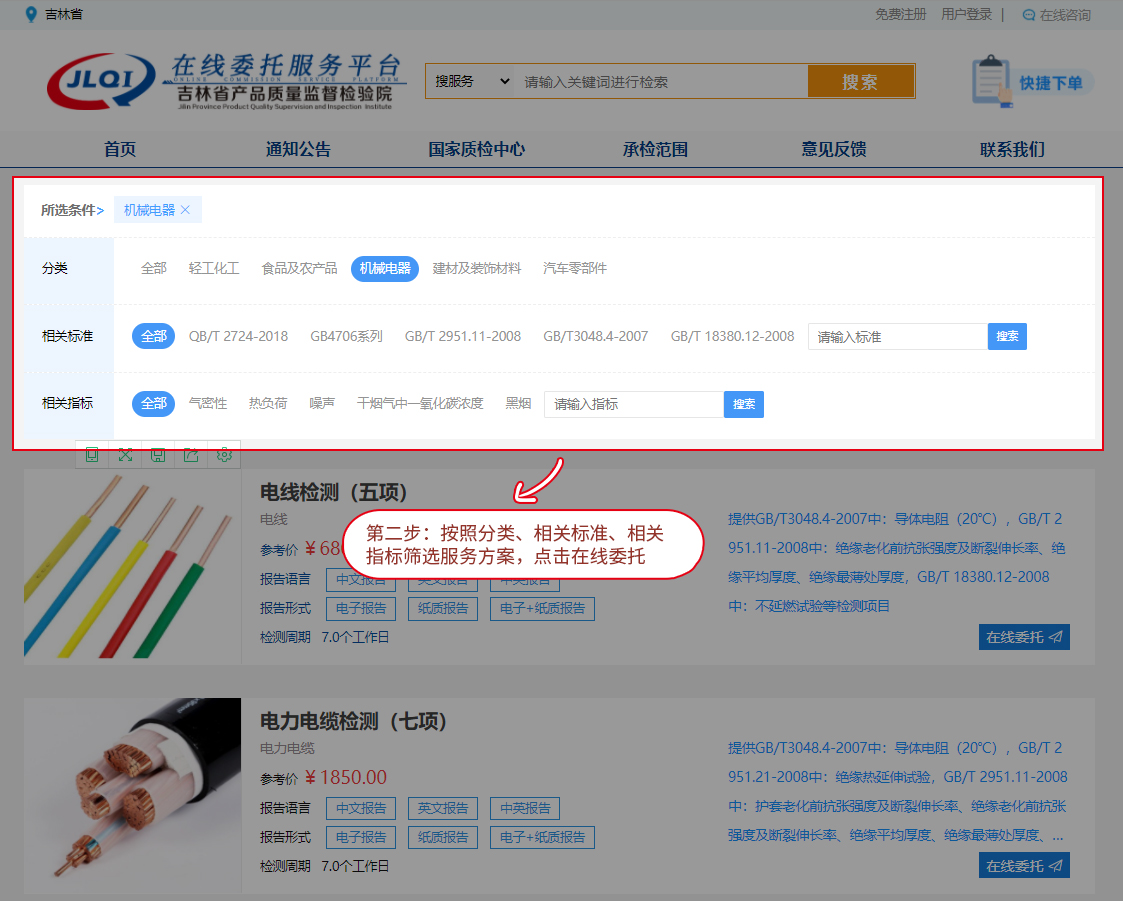Image resolution: width=1123 pixels, height=901 pixels.
Task: Click the fullscreen expand arrows icon
Action: (x=125, y=454)
